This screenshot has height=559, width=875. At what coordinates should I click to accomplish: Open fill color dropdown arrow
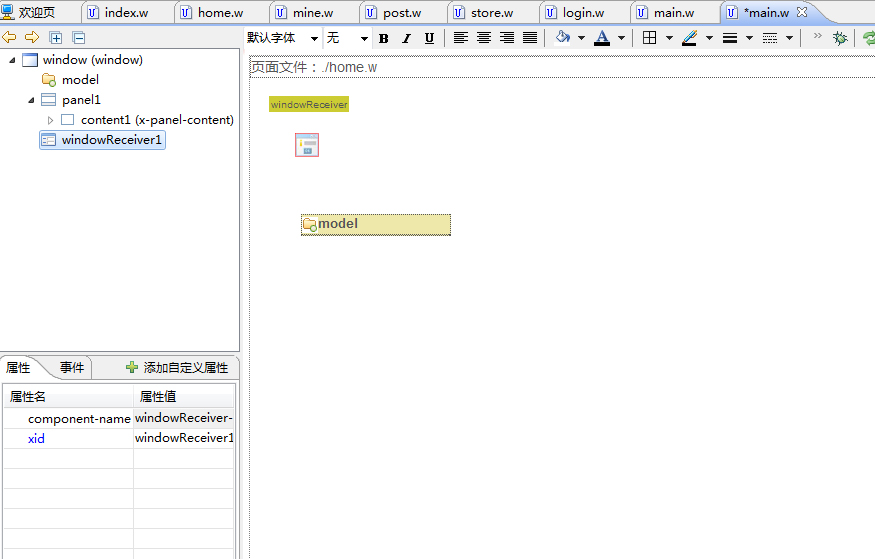click(581, 38)
